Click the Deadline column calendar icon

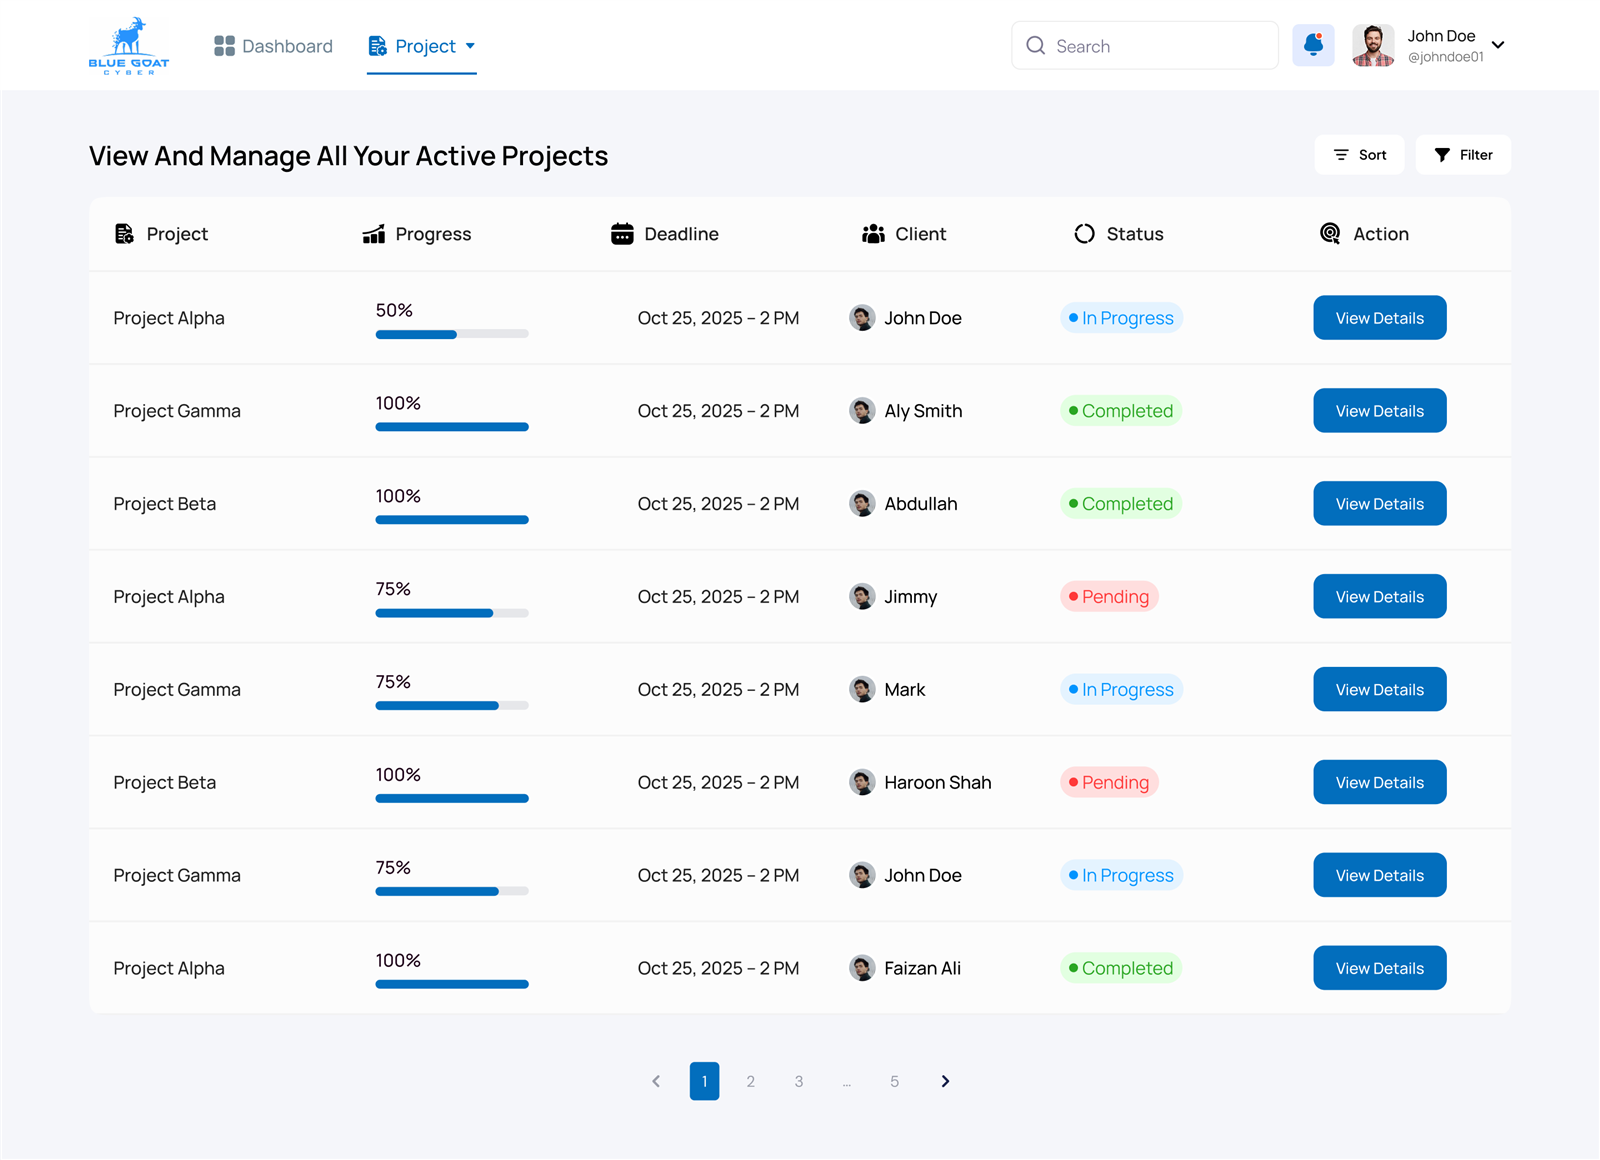622,234
